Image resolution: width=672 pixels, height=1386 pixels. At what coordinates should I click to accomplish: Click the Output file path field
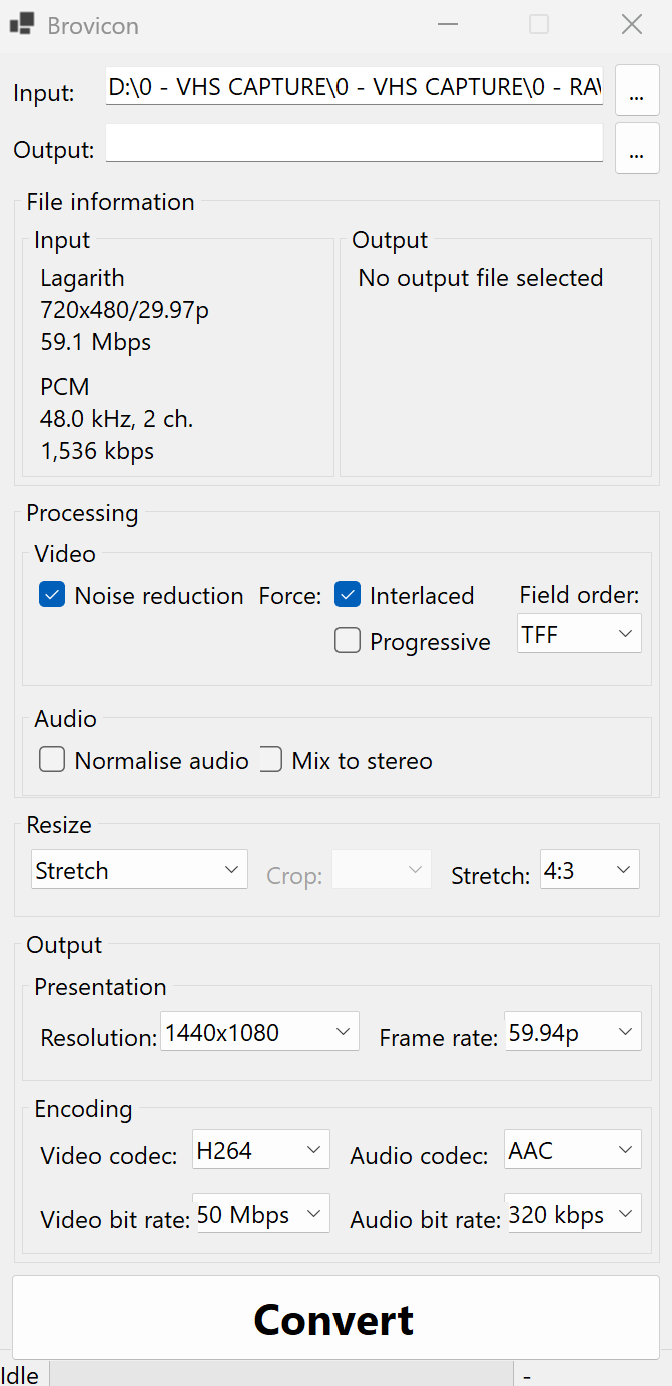coord(354,144)
